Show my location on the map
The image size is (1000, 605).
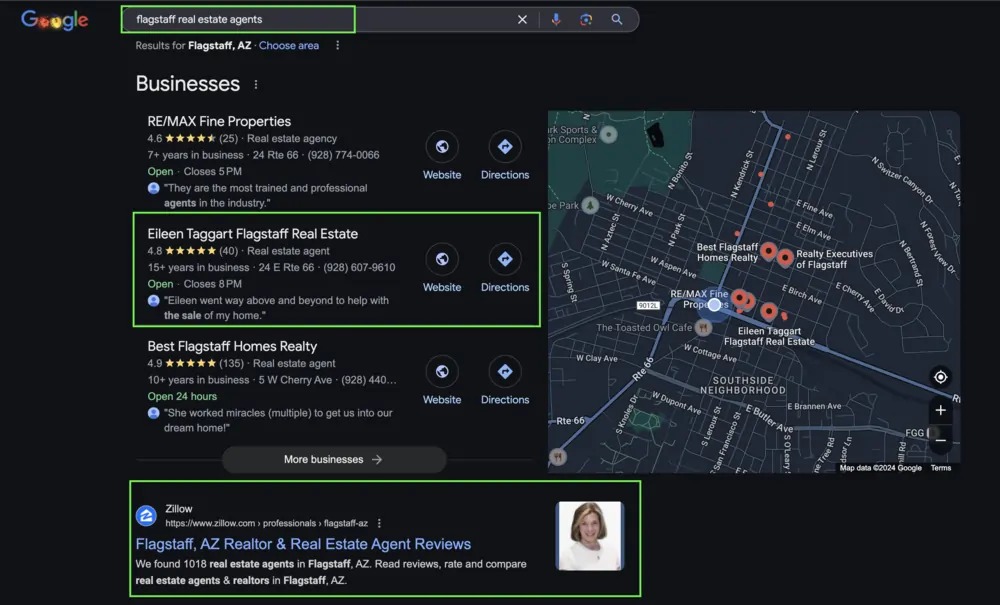[x=940, y=377]
